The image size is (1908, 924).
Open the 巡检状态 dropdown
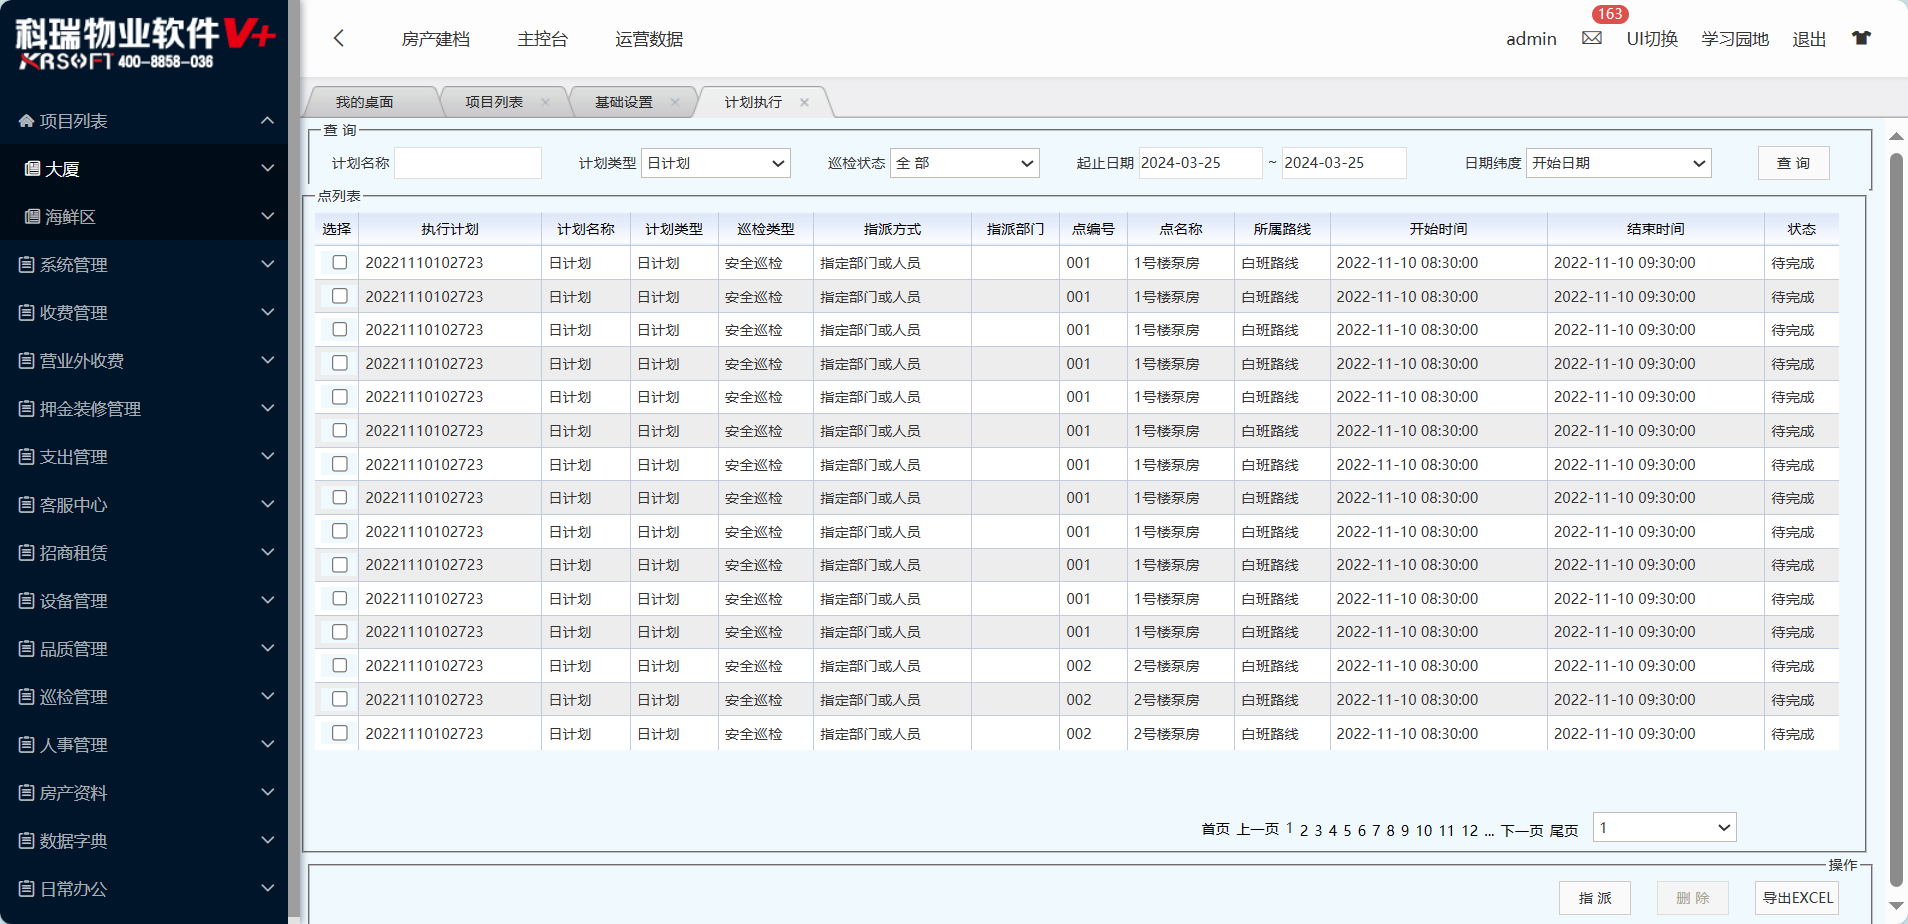point(964,163)
